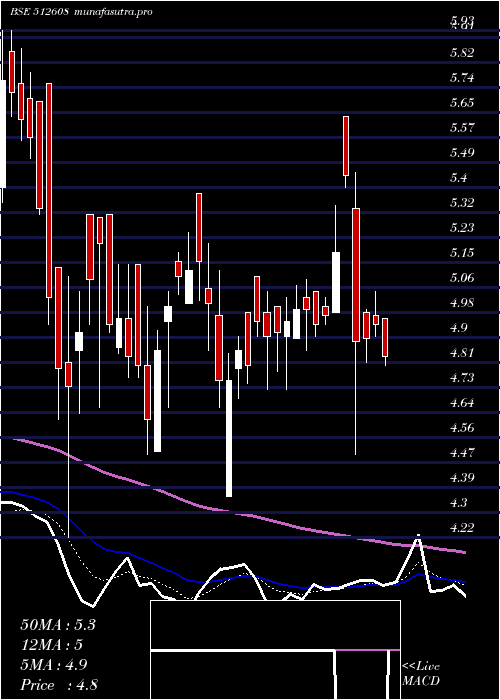Viewport: 500px width, 700px height.
Task: Click the 4.56 price axis label
Action: [462, 428]
